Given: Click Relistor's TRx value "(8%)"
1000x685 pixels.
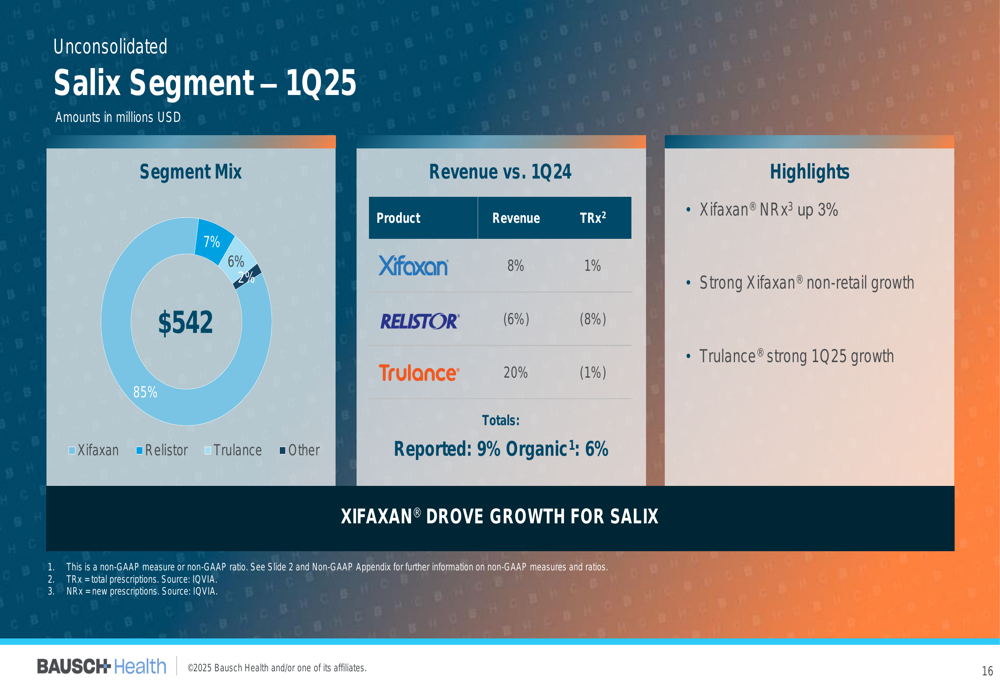Looking at the screenshot, I should point(592,319).
